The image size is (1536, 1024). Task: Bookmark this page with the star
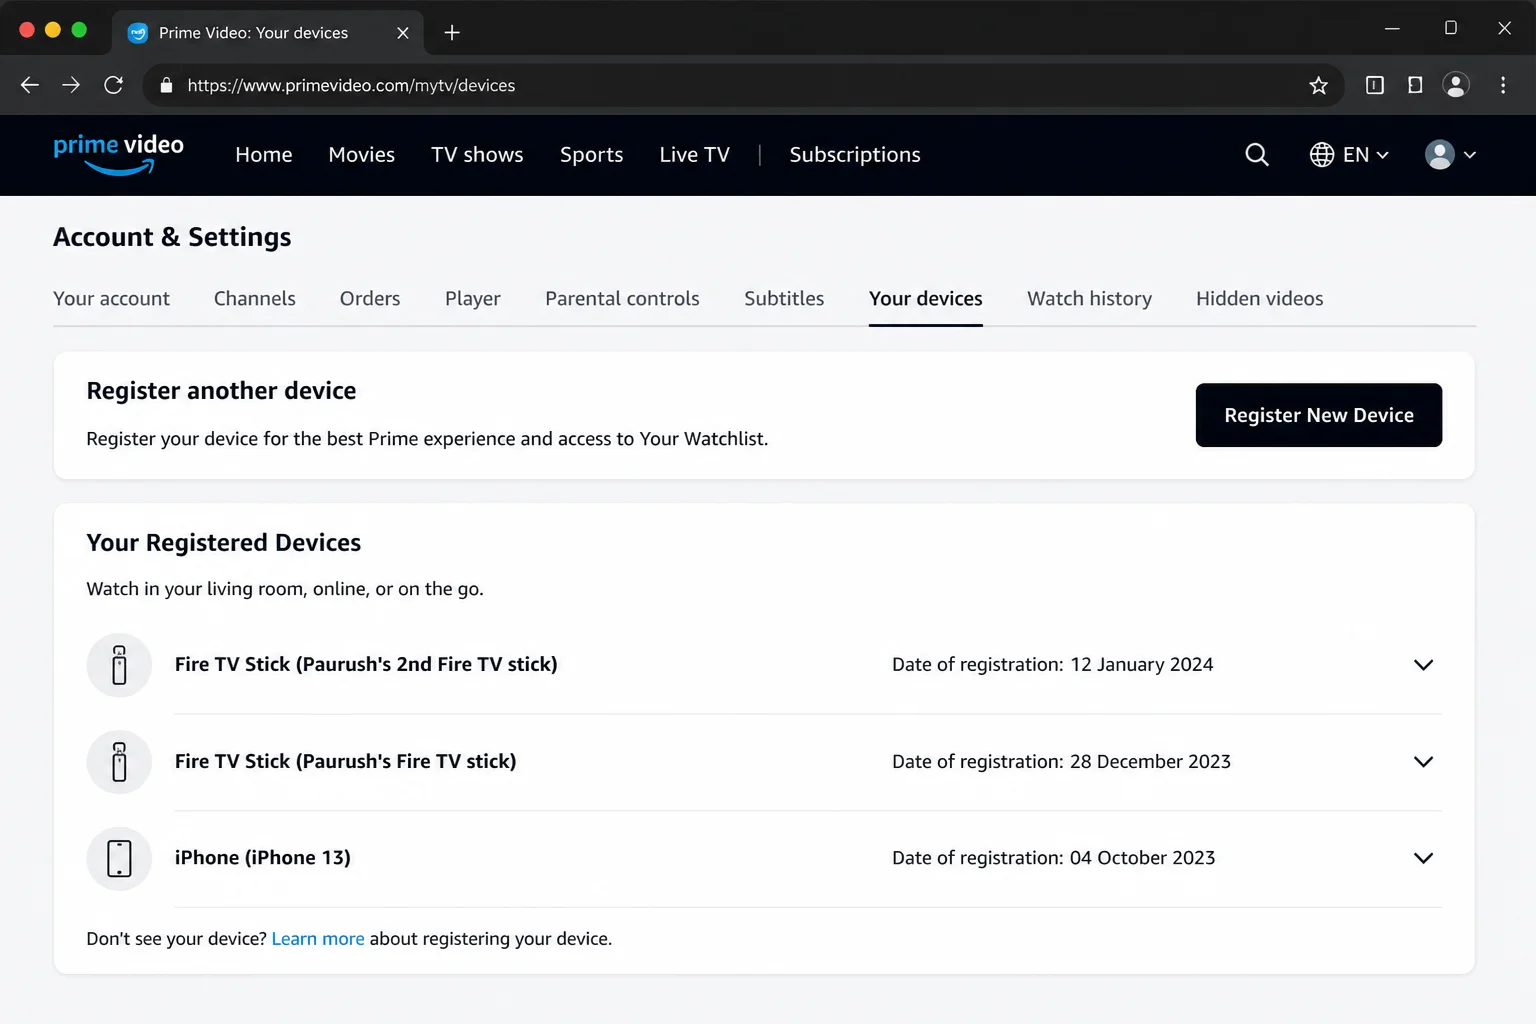1319,85
